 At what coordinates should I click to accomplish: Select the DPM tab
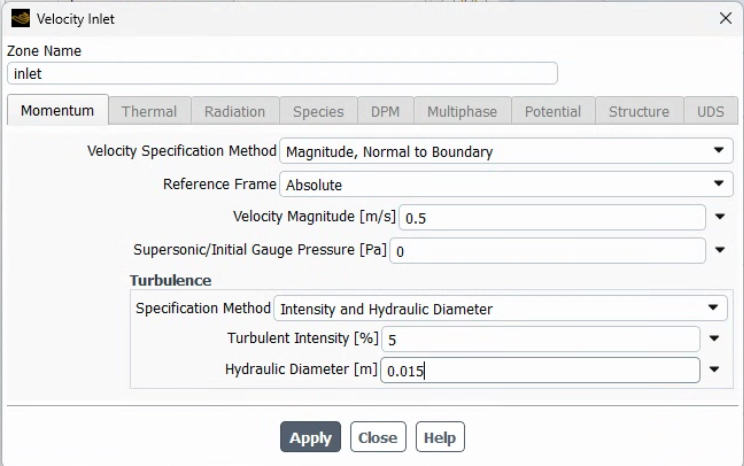point(385,111)
